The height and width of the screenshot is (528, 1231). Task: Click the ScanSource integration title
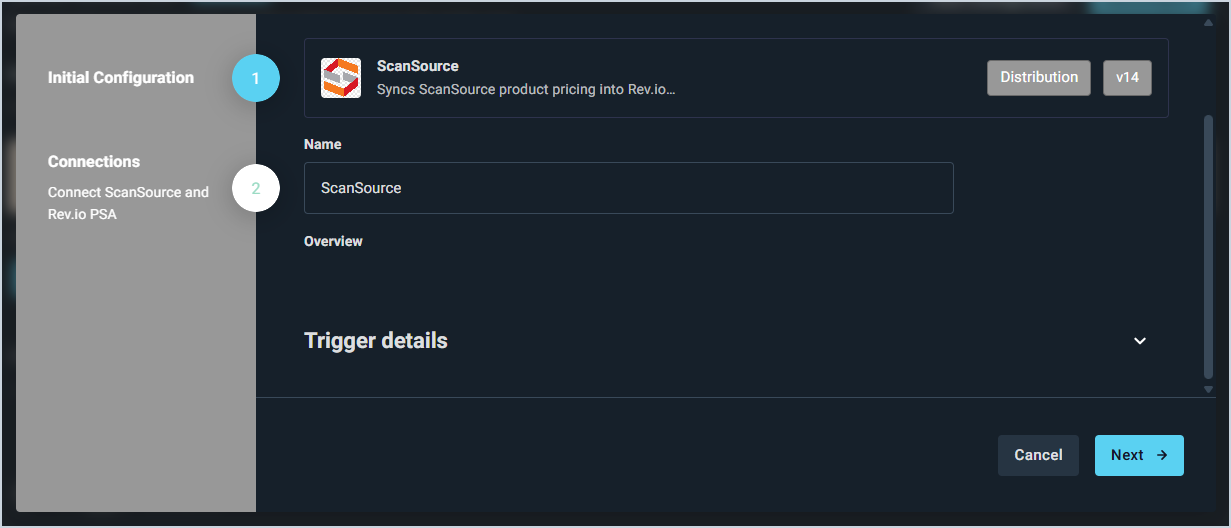pos(418,66)
